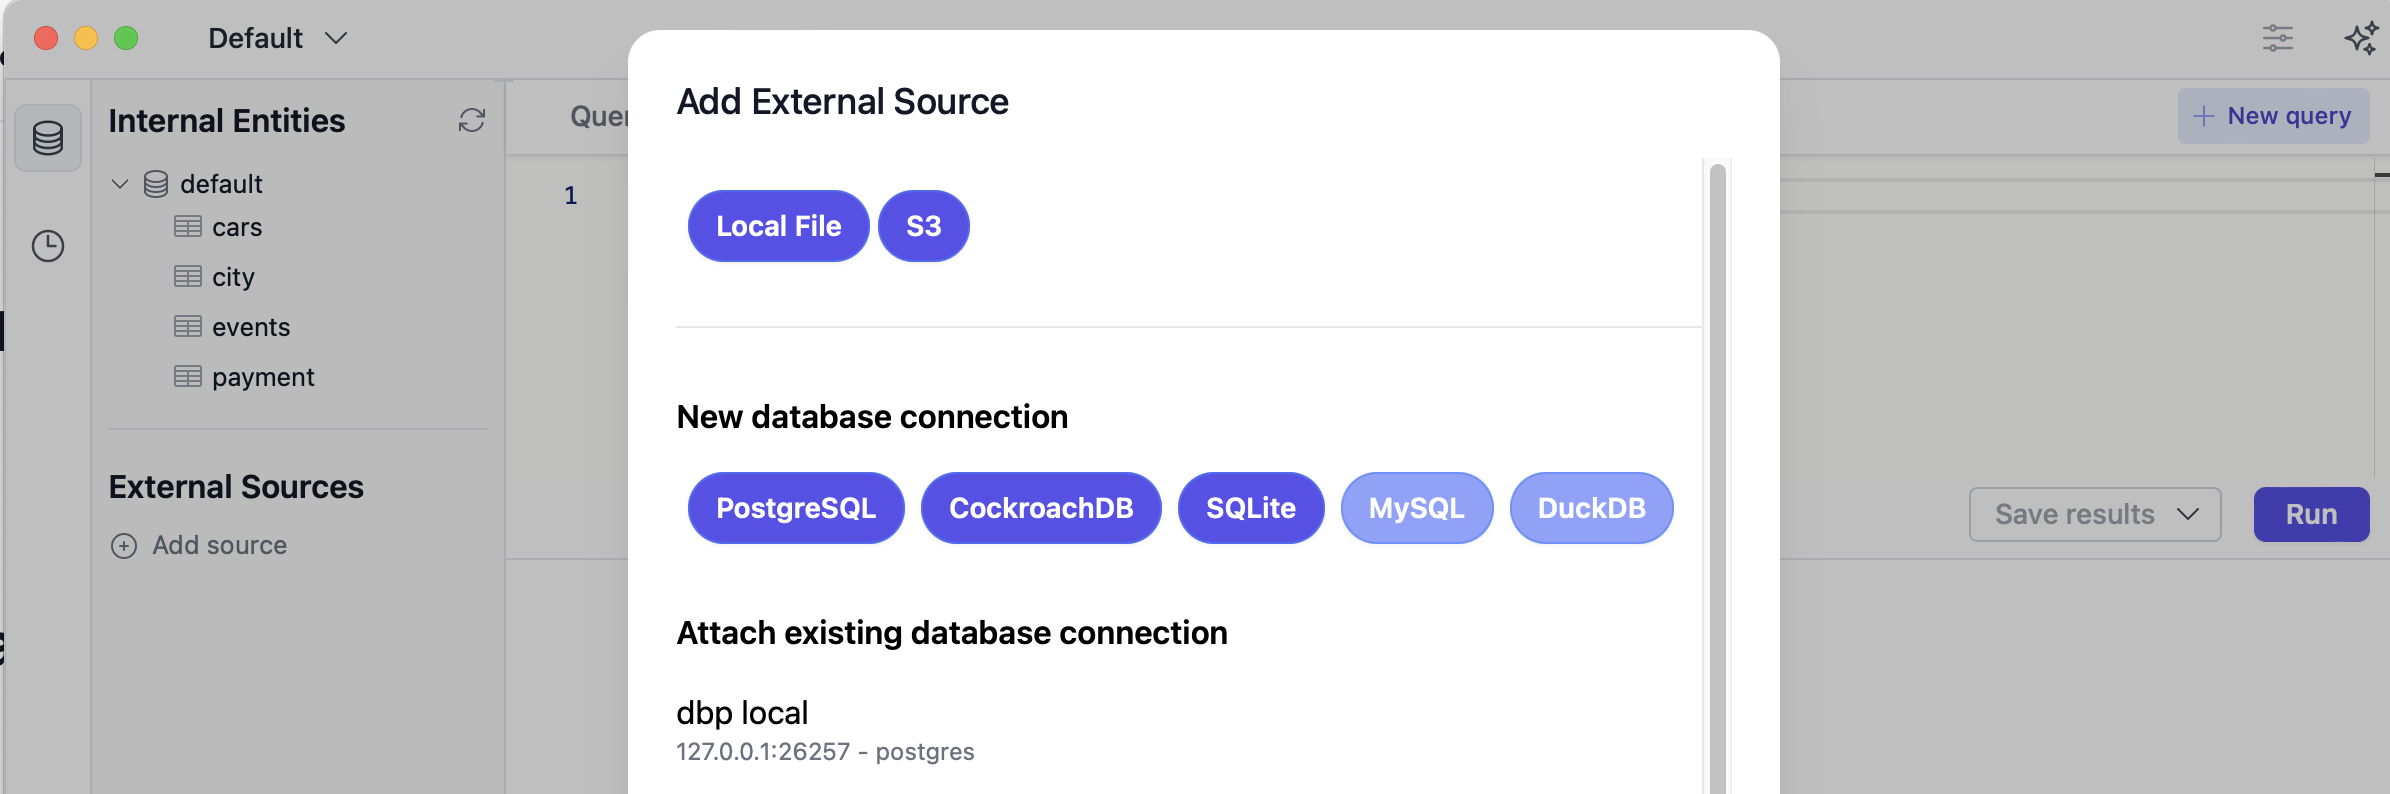Select the DuckDB connection option
2390x794 pixels.
(1592, 508)
